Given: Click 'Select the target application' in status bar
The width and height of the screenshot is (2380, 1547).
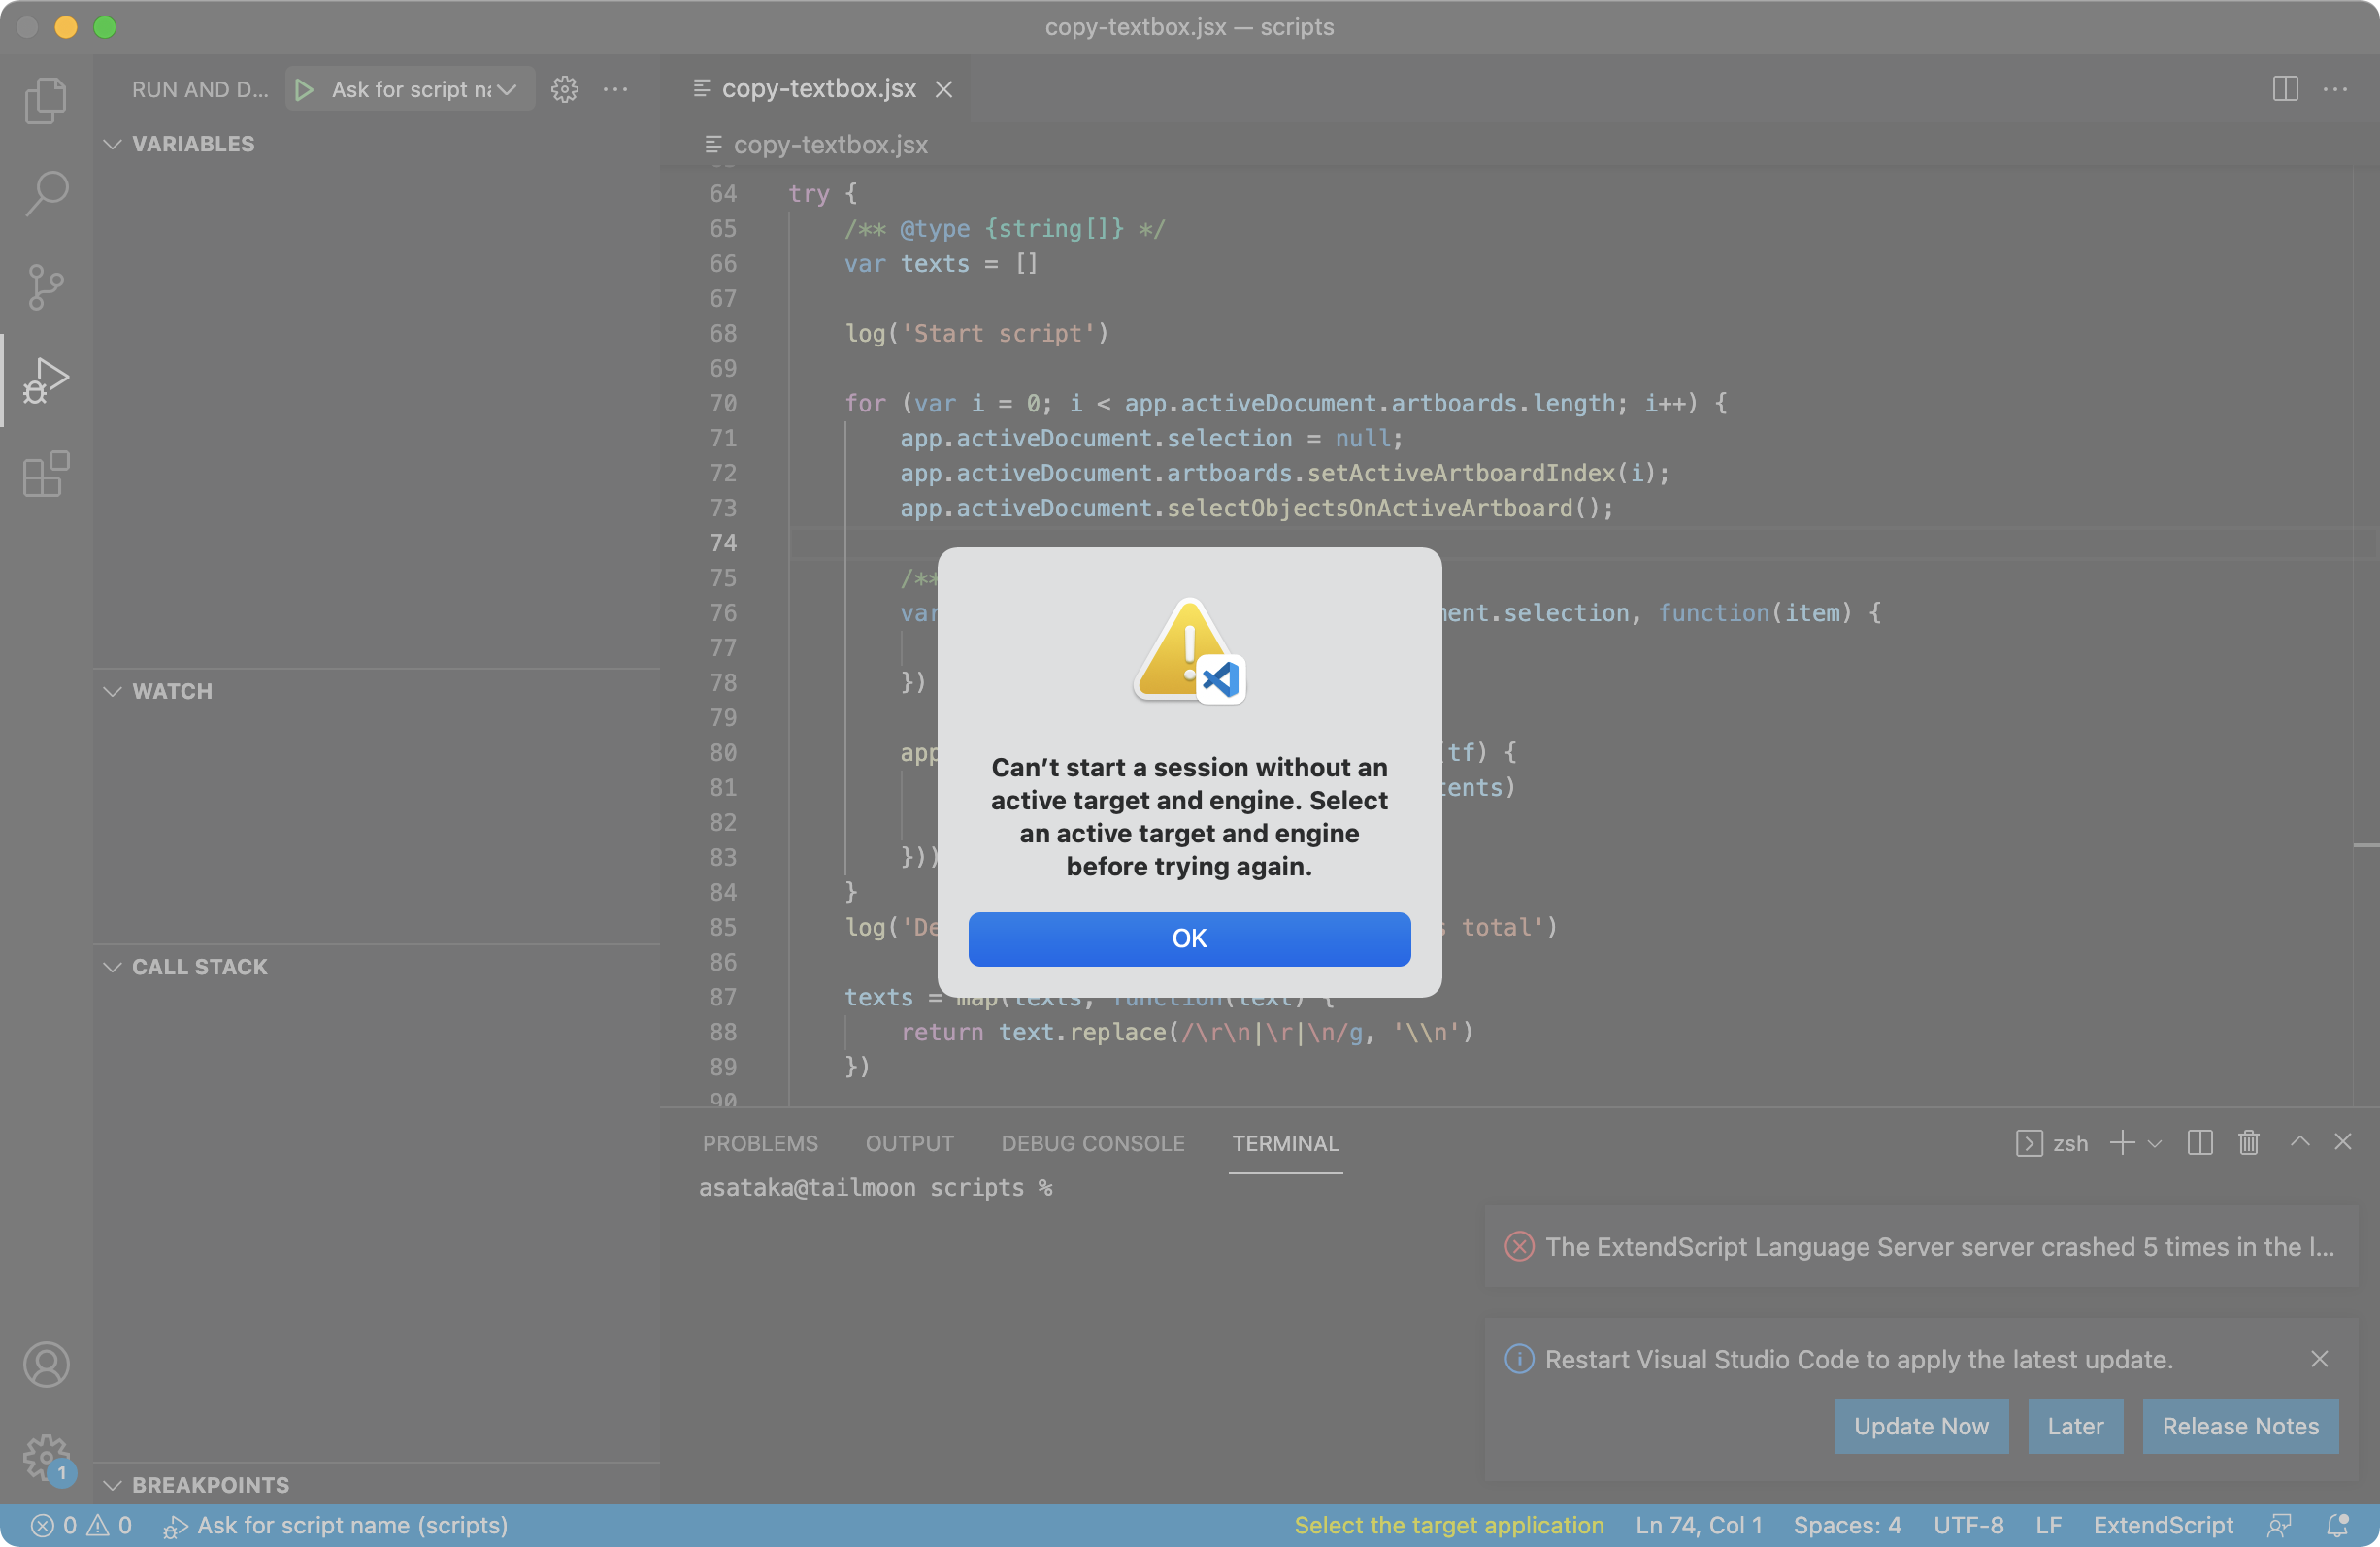Looking at the screenshot, I should [1448, 1525].
